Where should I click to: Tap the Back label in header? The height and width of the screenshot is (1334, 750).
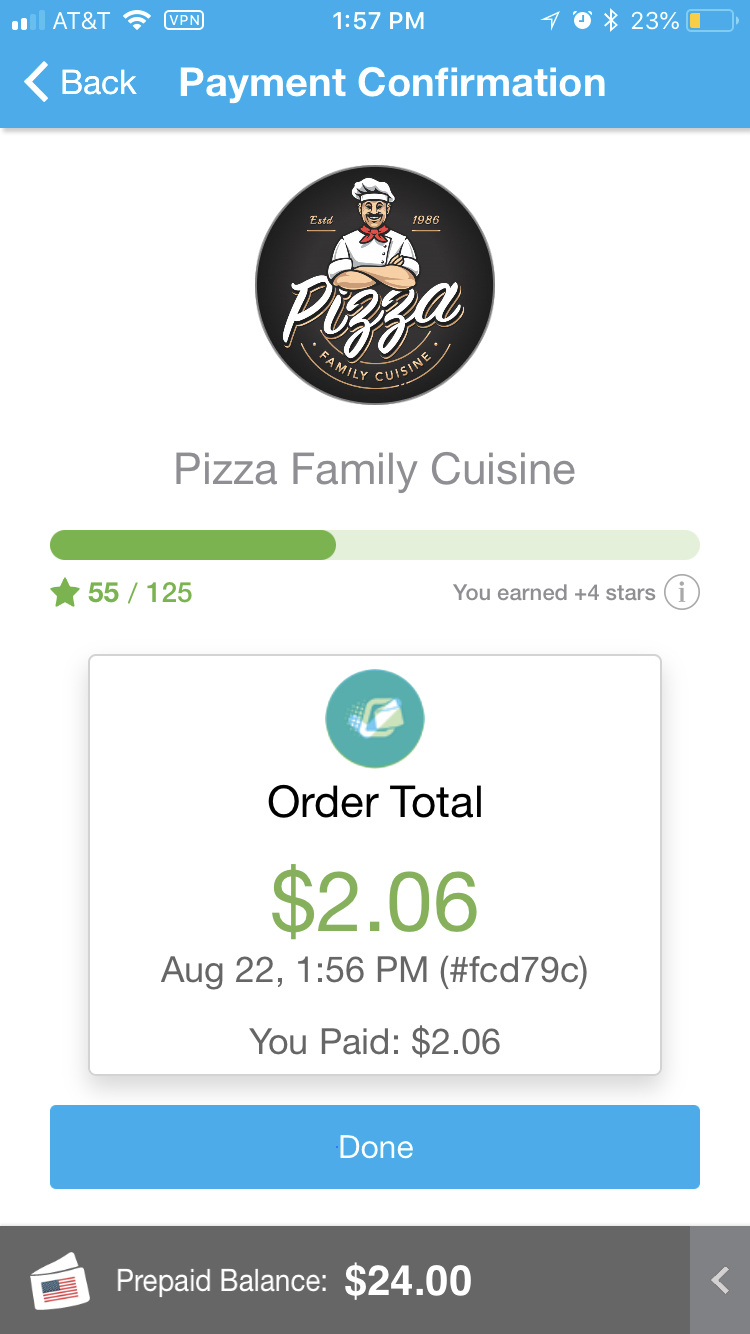98,82
